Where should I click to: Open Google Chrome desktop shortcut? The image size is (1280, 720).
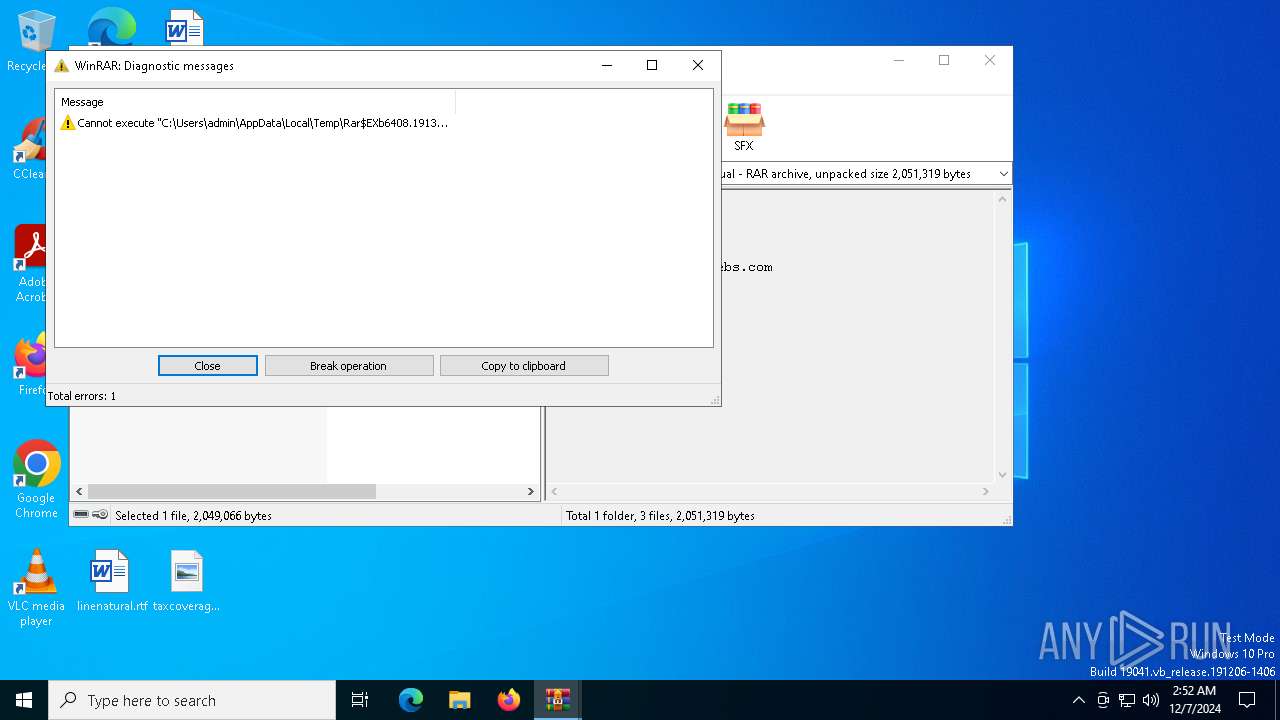(36, 479)
